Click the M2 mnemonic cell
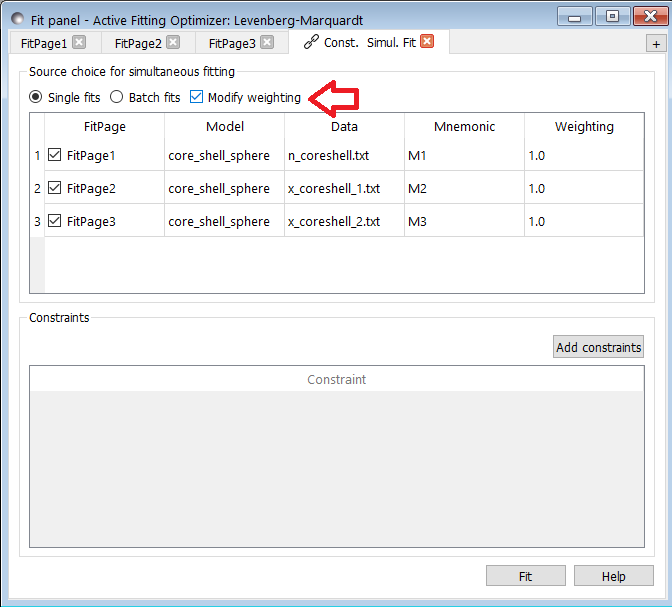 (464, 188)
